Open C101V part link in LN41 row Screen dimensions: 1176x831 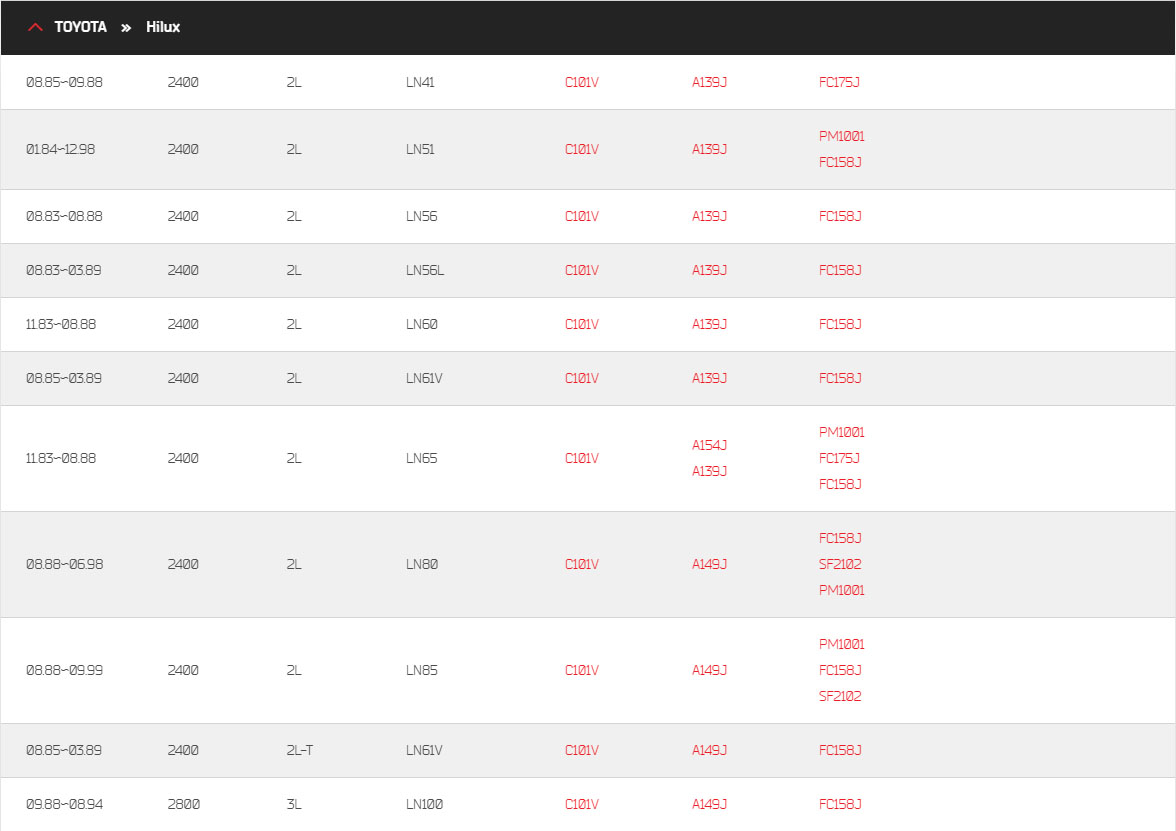[581, 82]
